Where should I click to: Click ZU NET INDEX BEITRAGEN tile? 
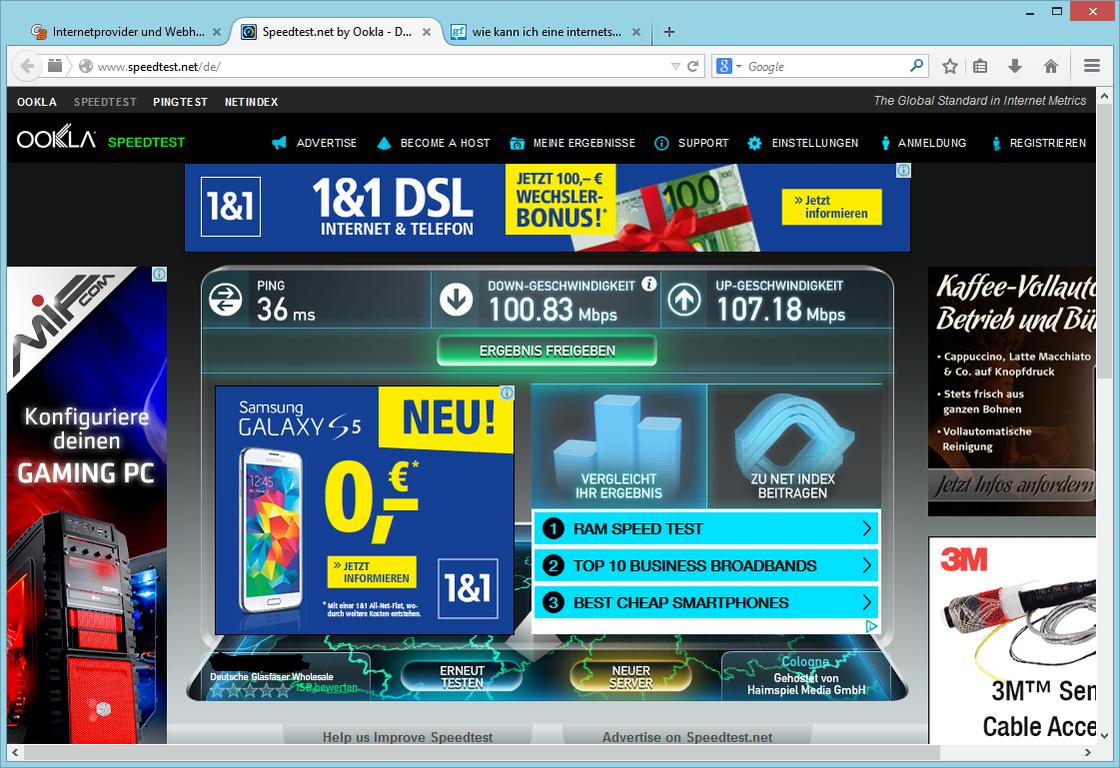click(793, 446)
